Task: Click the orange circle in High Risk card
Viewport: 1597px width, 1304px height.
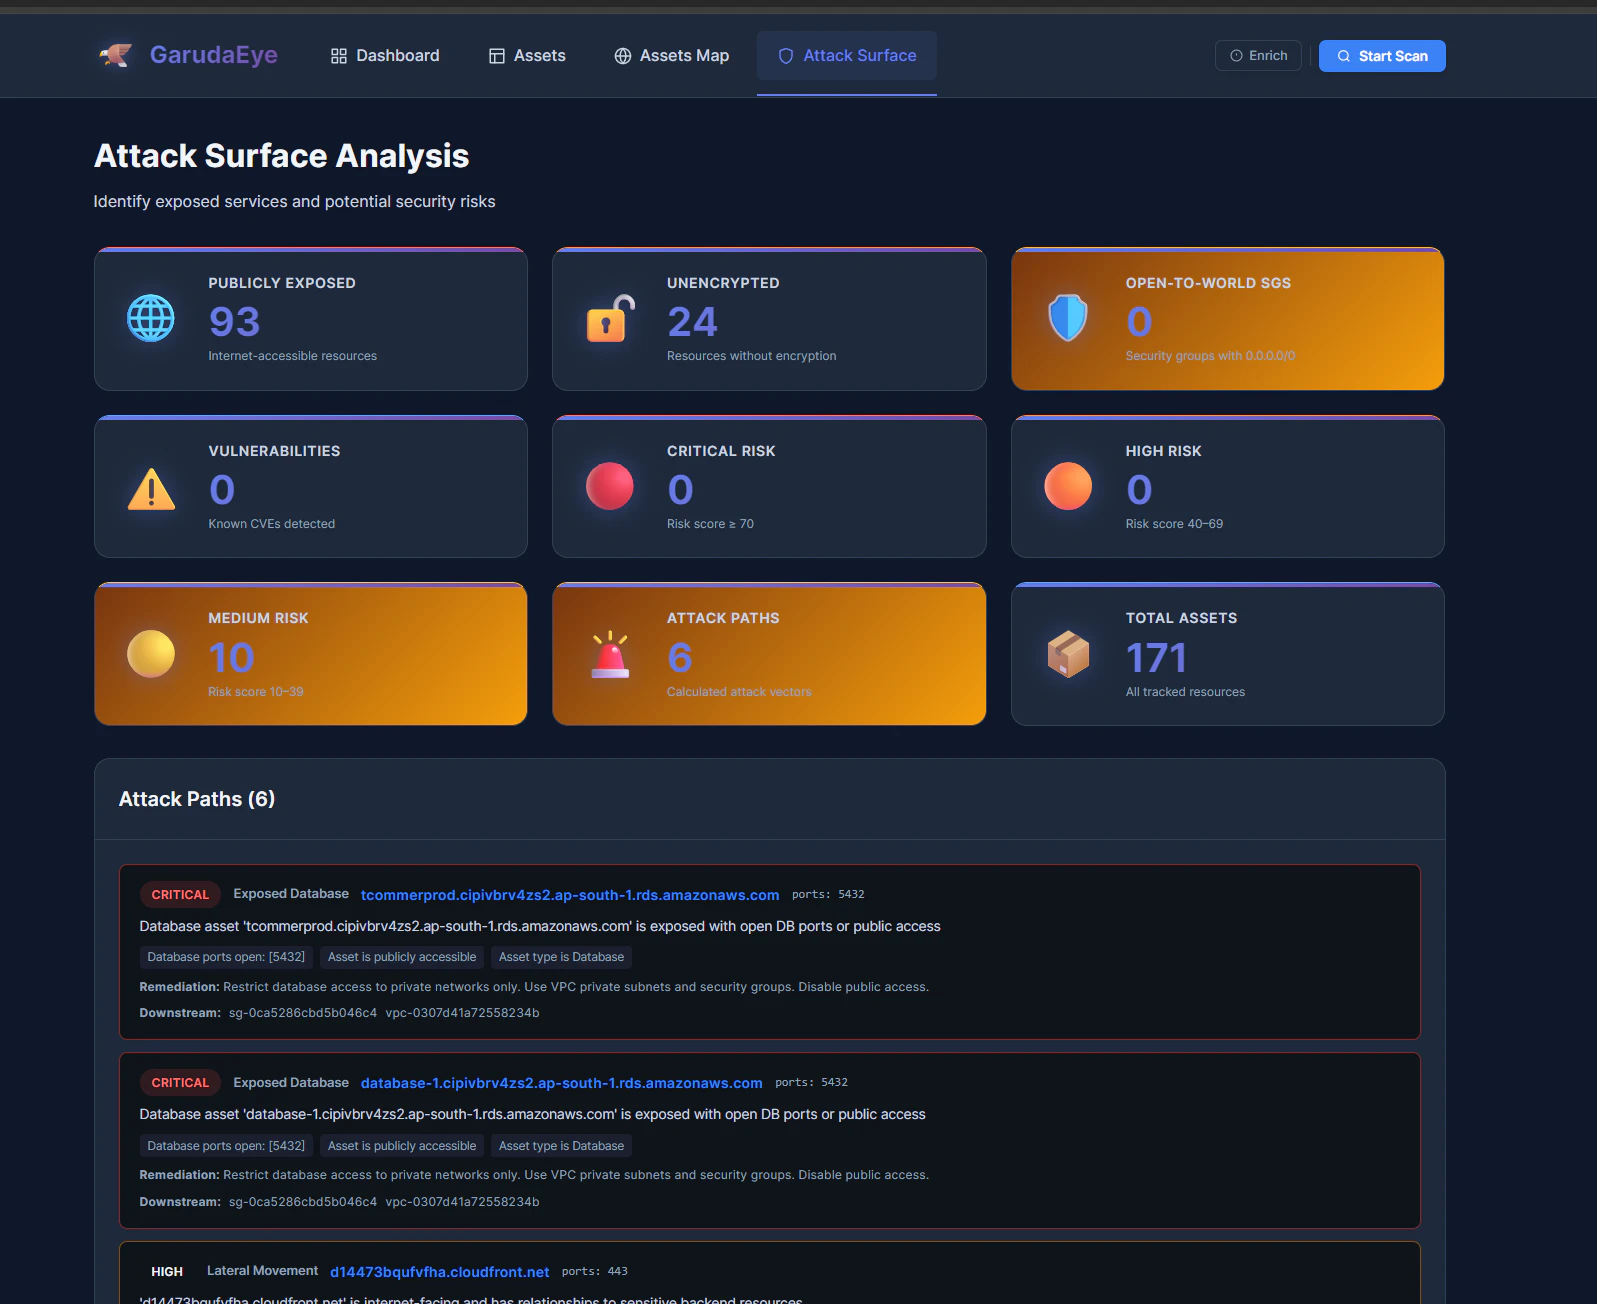Action: pyautogui.click(x=1068, y=486)
